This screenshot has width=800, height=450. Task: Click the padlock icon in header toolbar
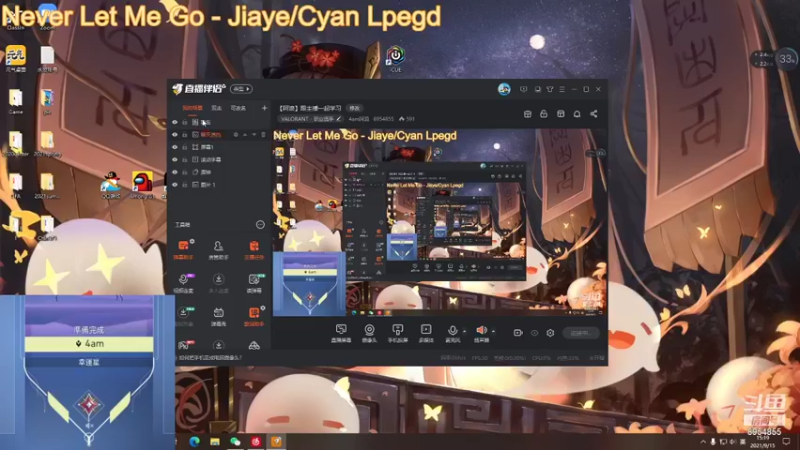544,114
